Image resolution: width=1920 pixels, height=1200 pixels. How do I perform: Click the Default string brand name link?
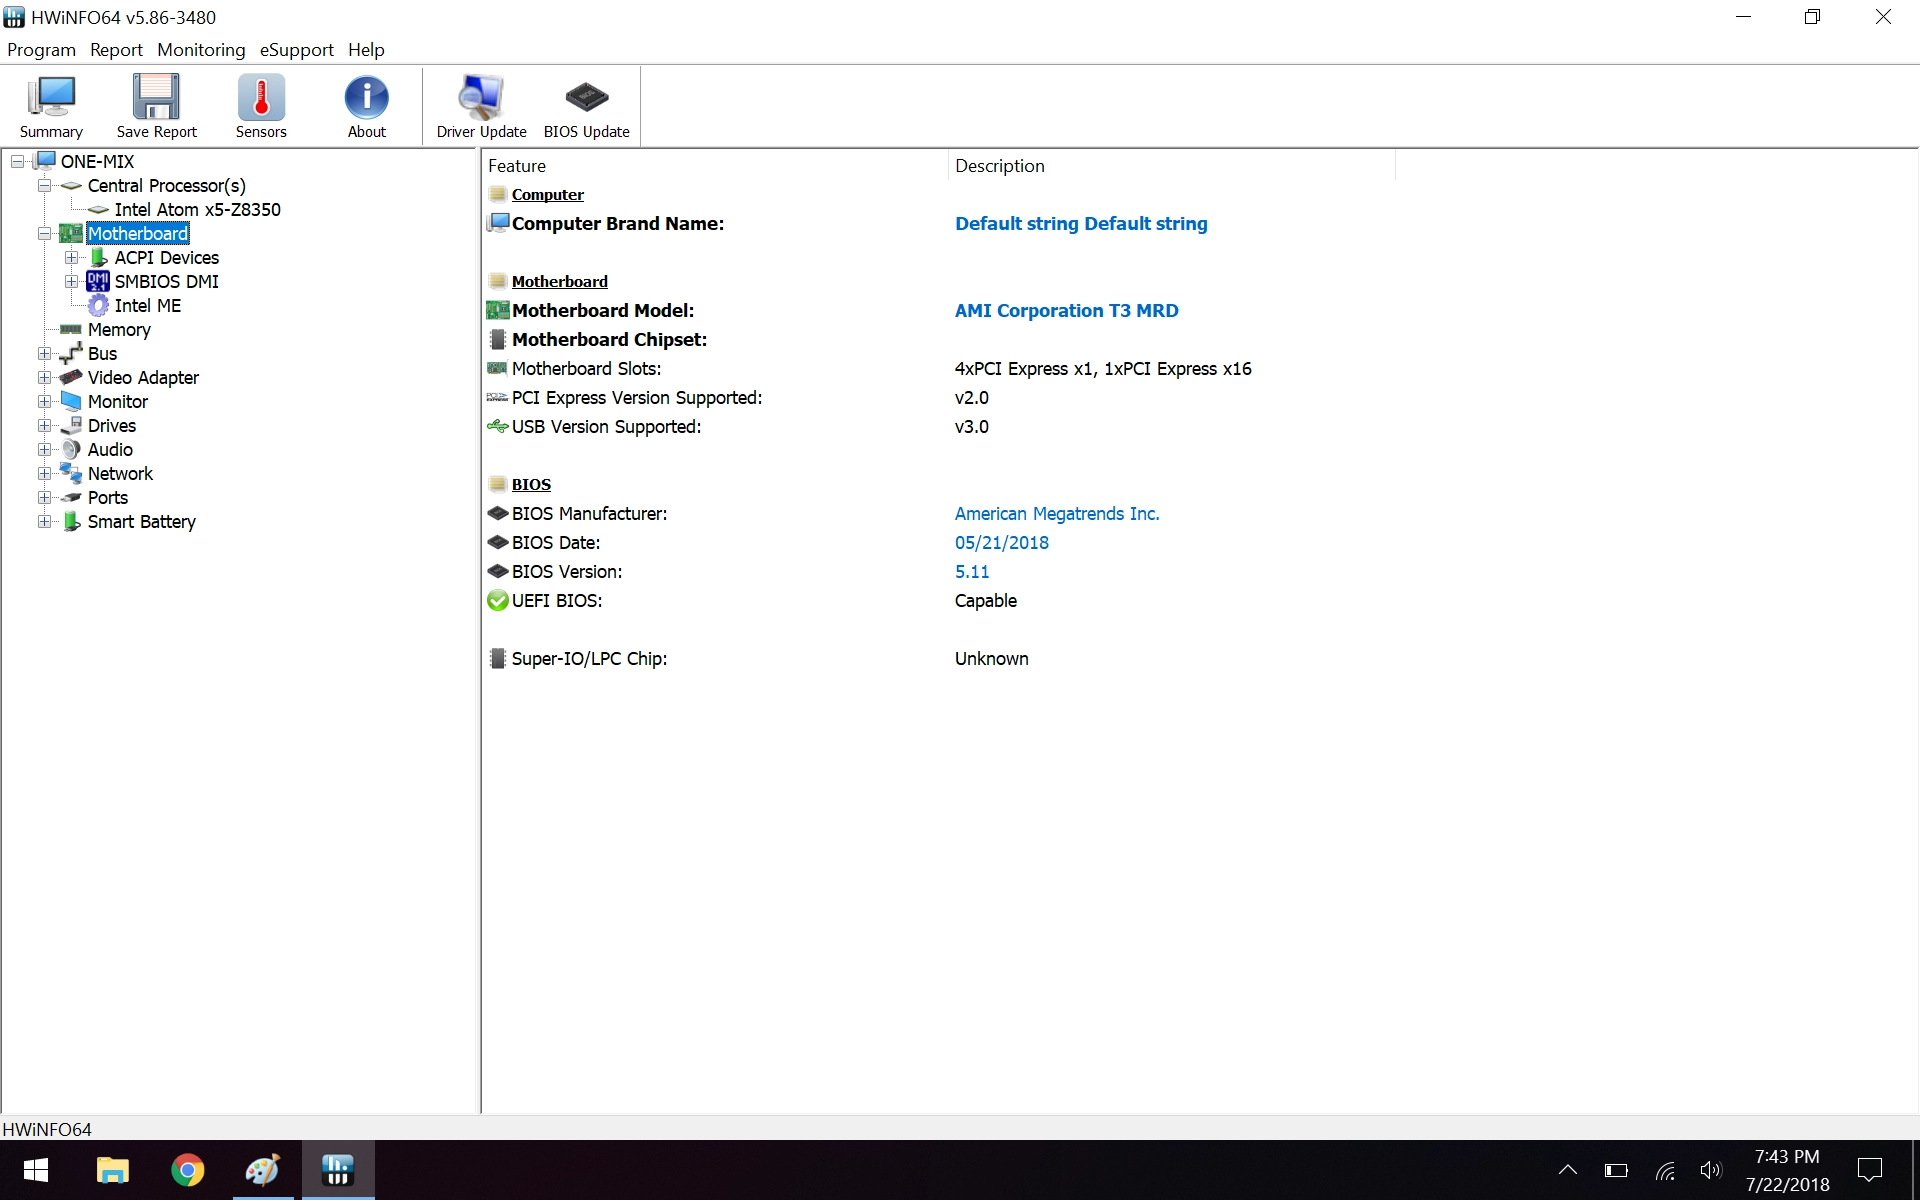pyautogui.click(x=1081, y=224)
